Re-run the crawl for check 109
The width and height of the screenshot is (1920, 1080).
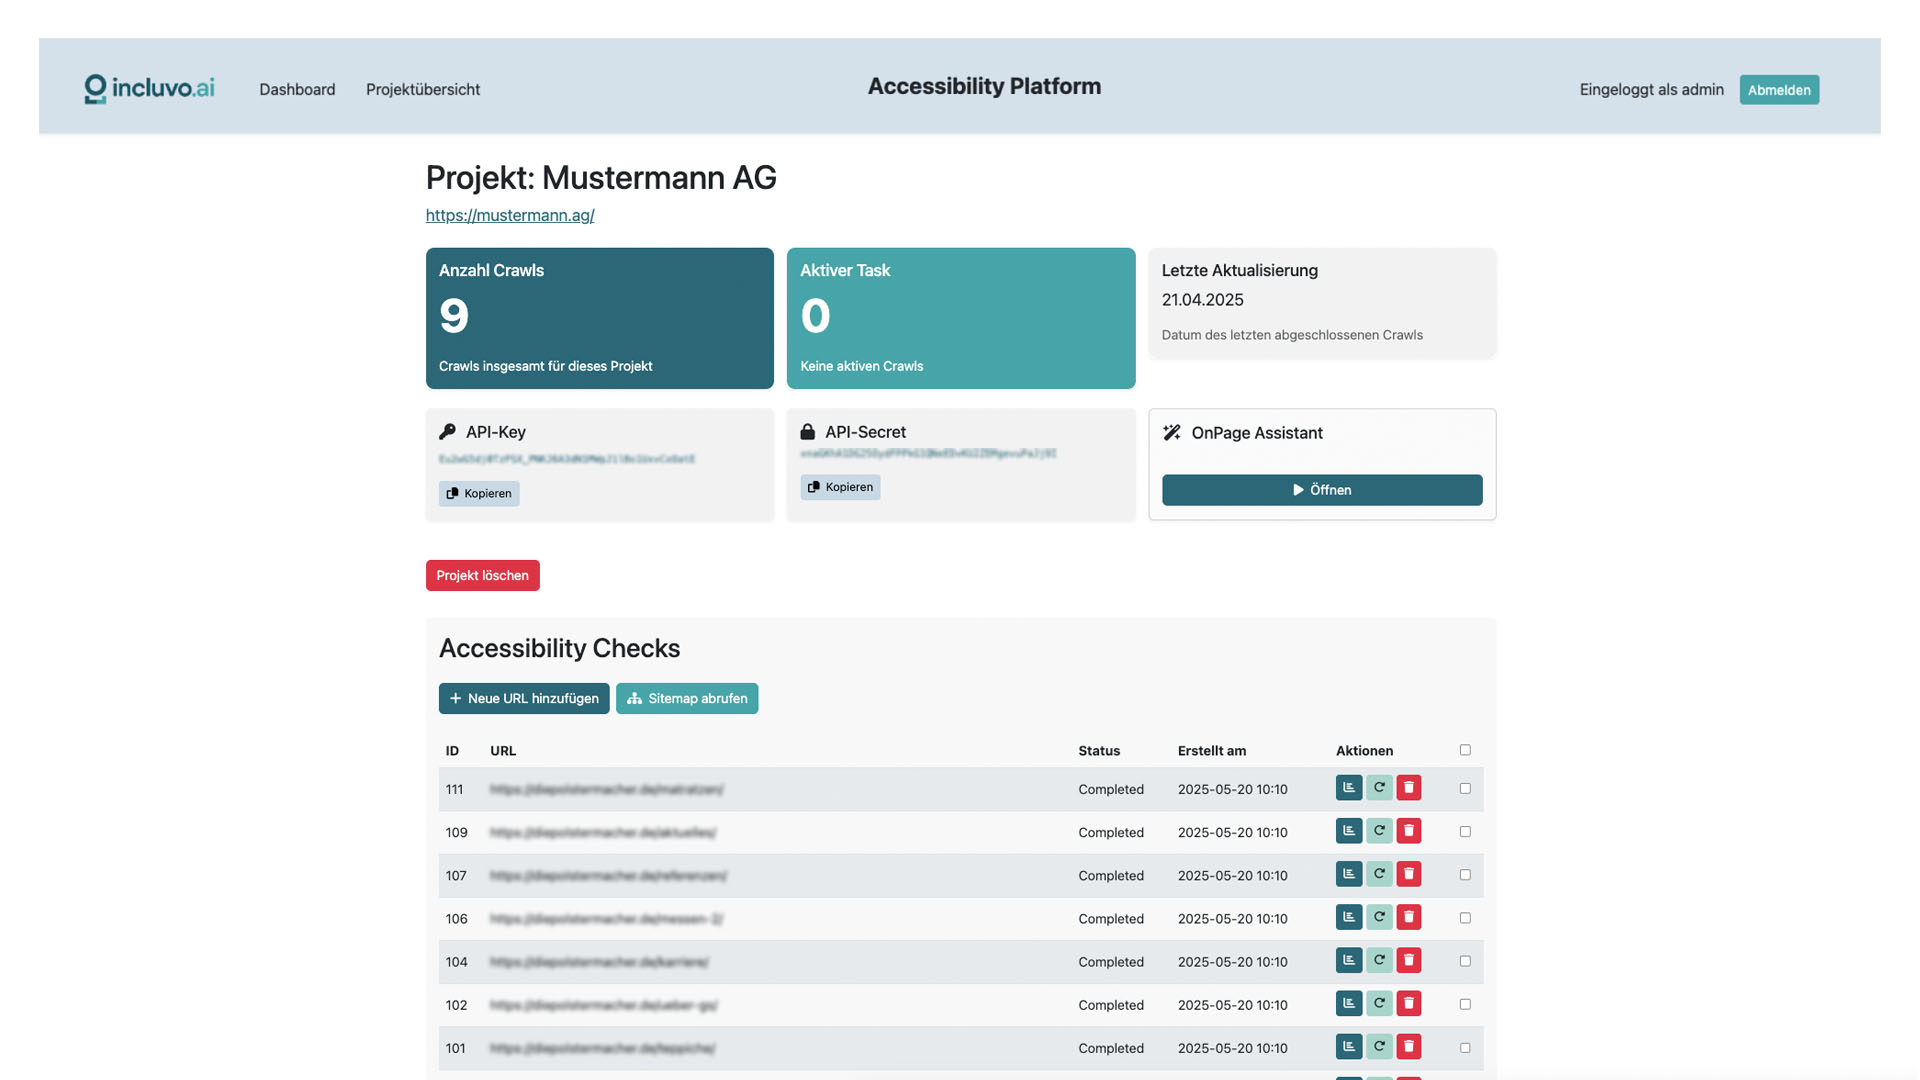click(1378, 830)
